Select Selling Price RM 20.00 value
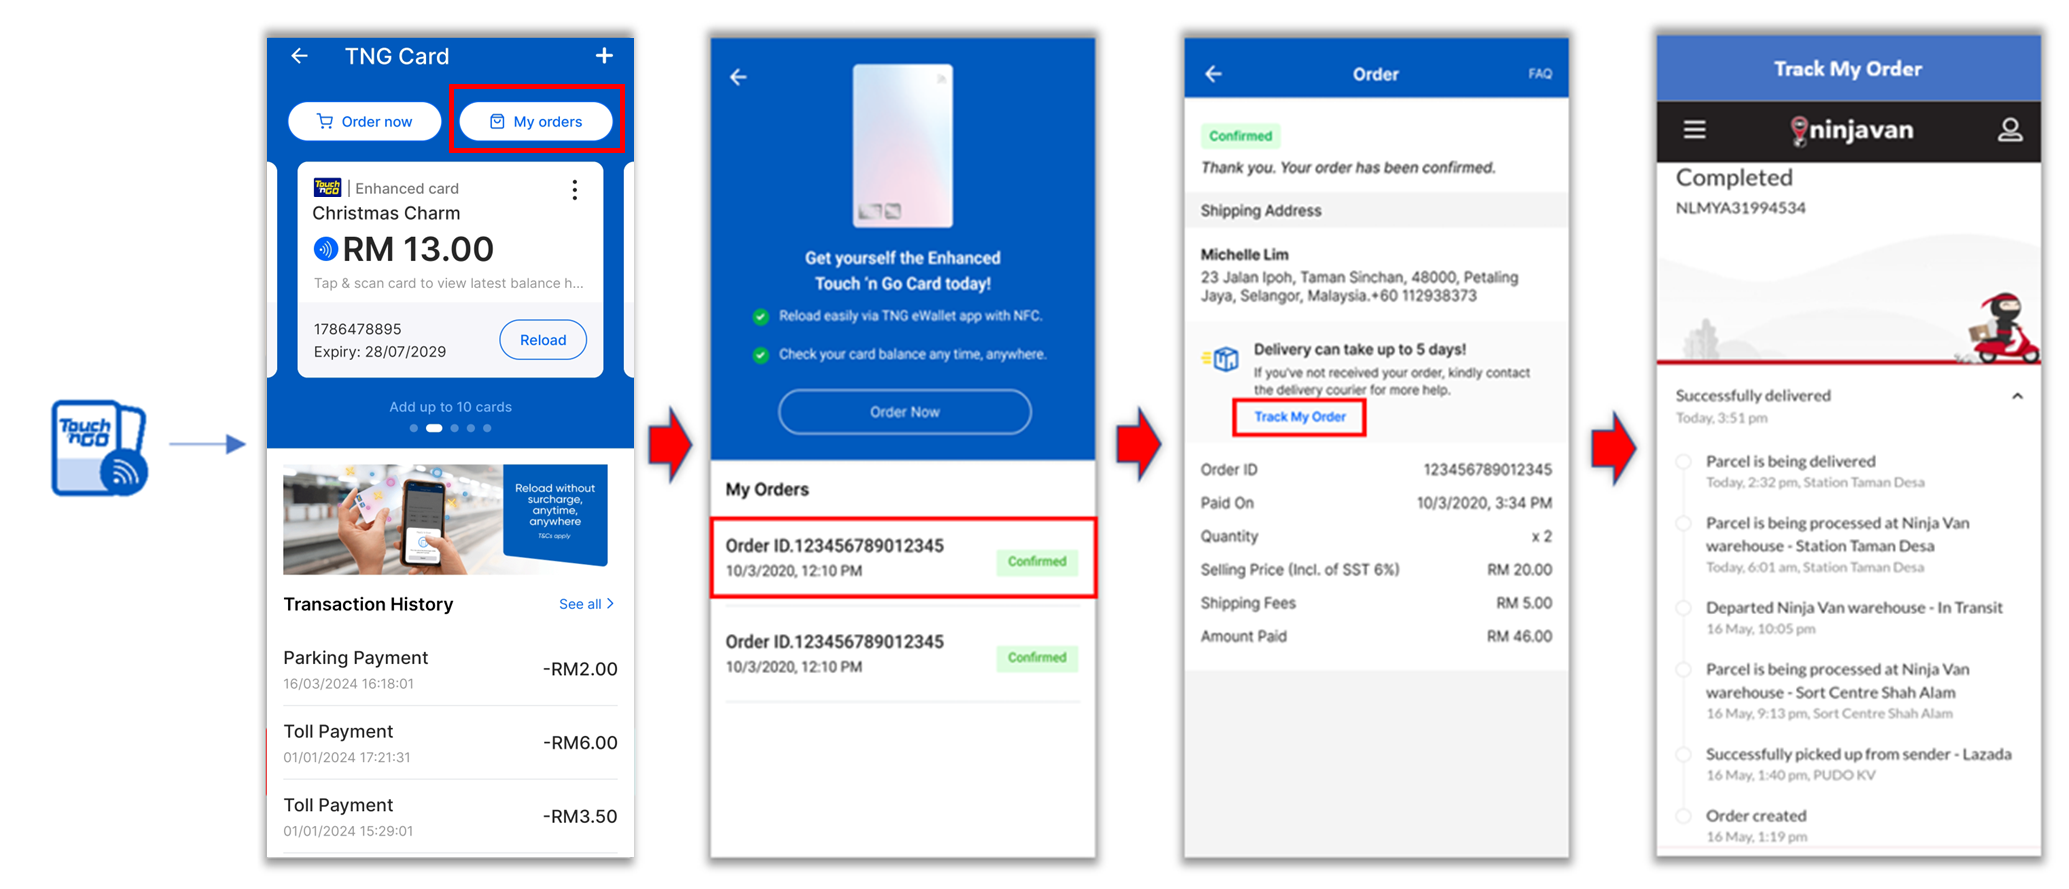 (1519, 570)
